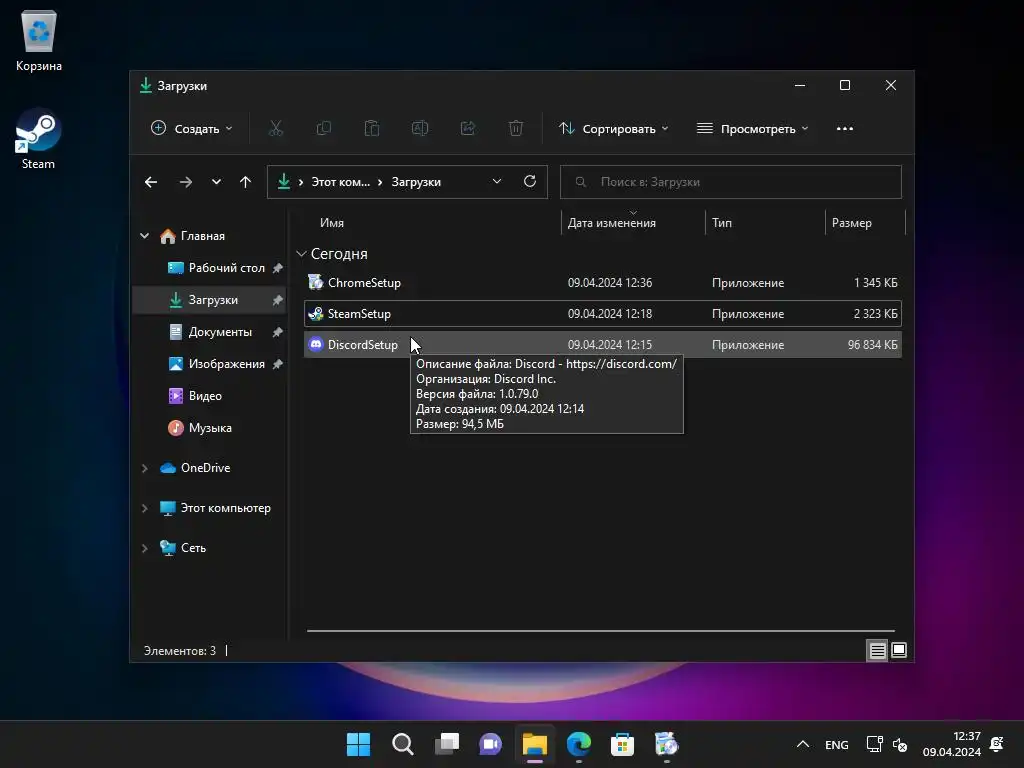
Task: Expand the Этот компьютер tree node
Action: pyautogui.click(x=144, y=508)
